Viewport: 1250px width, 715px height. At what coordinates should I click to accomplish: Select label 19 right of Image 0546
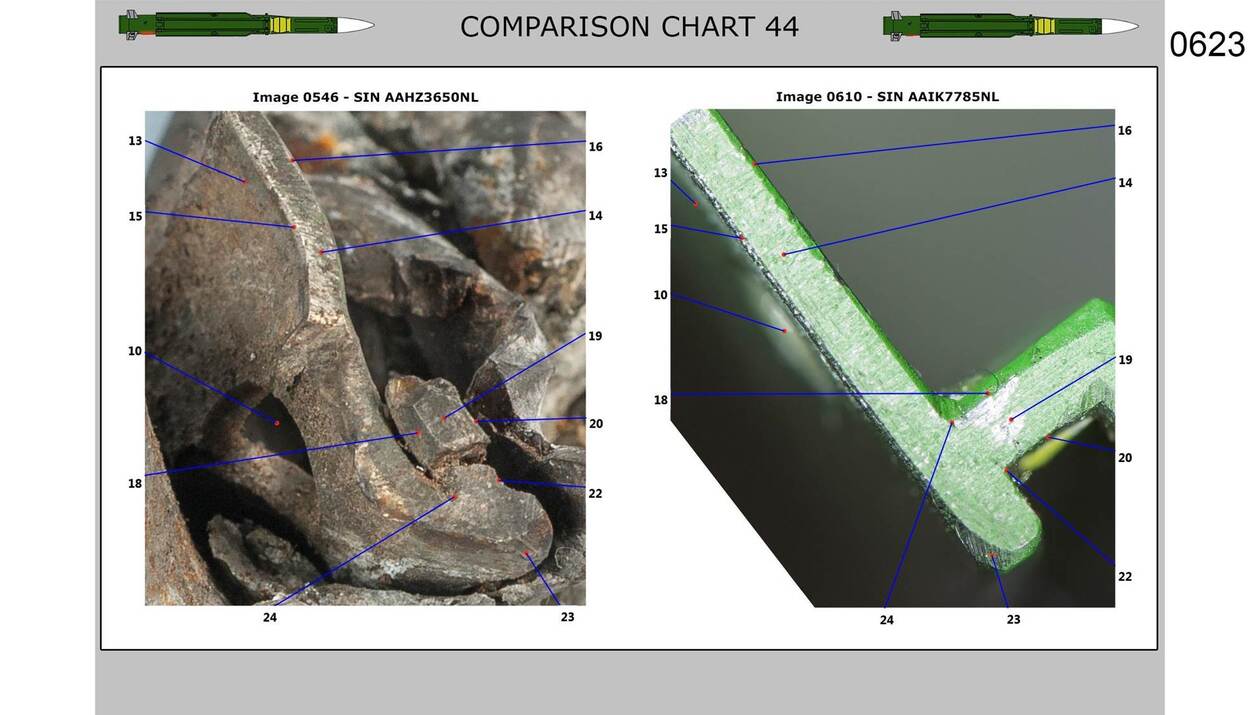pyautogui.click(x=595, y=336)
